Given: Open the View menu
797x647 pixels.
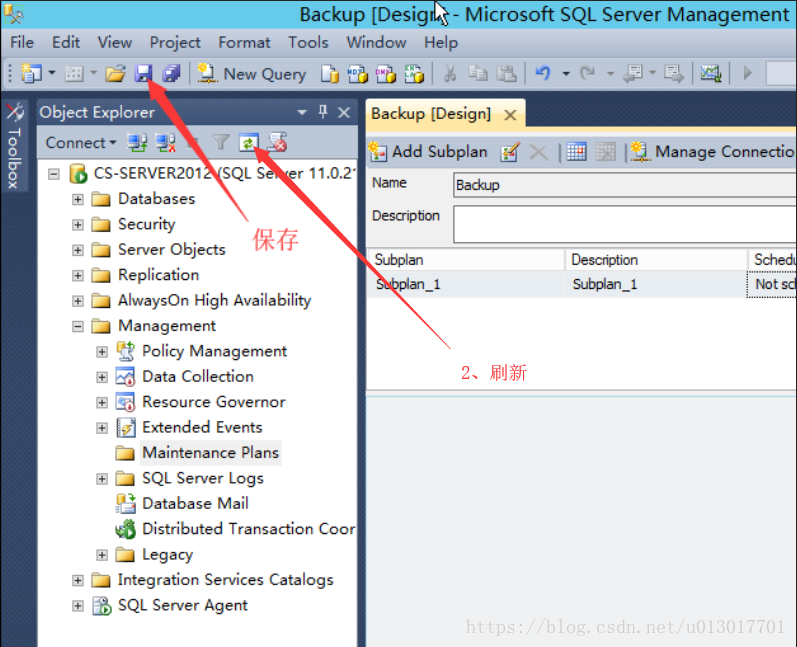Looking at the screenshot, I should (115, 42).
